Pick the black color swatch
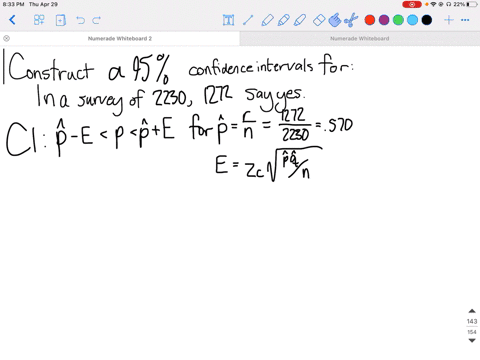The height and width of the screenshot is (360, 480). (427, 20)
